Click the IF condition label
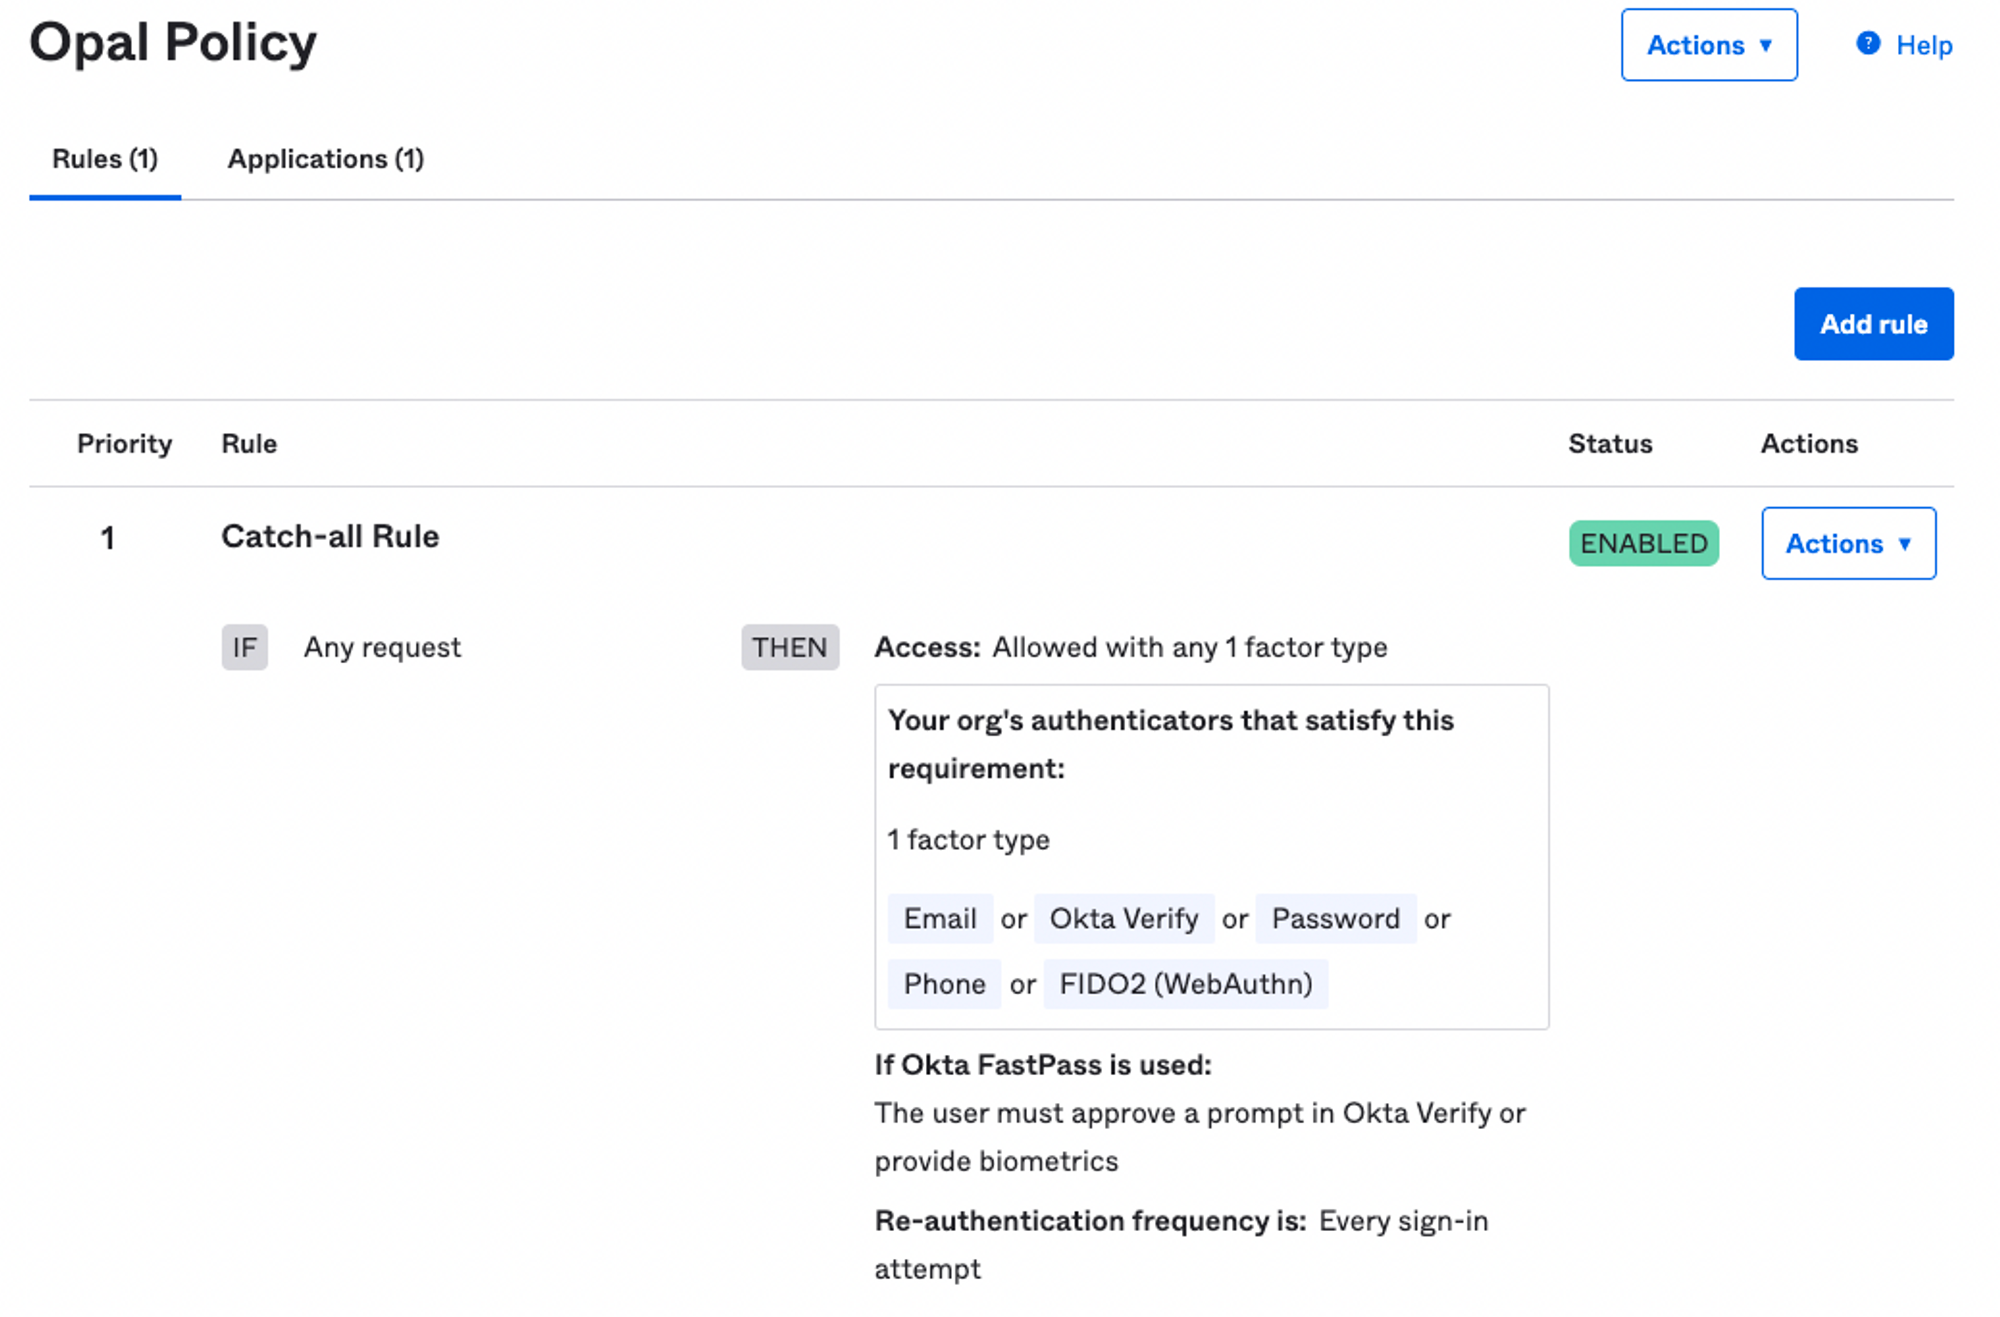Image resolution: width=2000 pixels, height=1317 pixels. (x=244, y=647)
